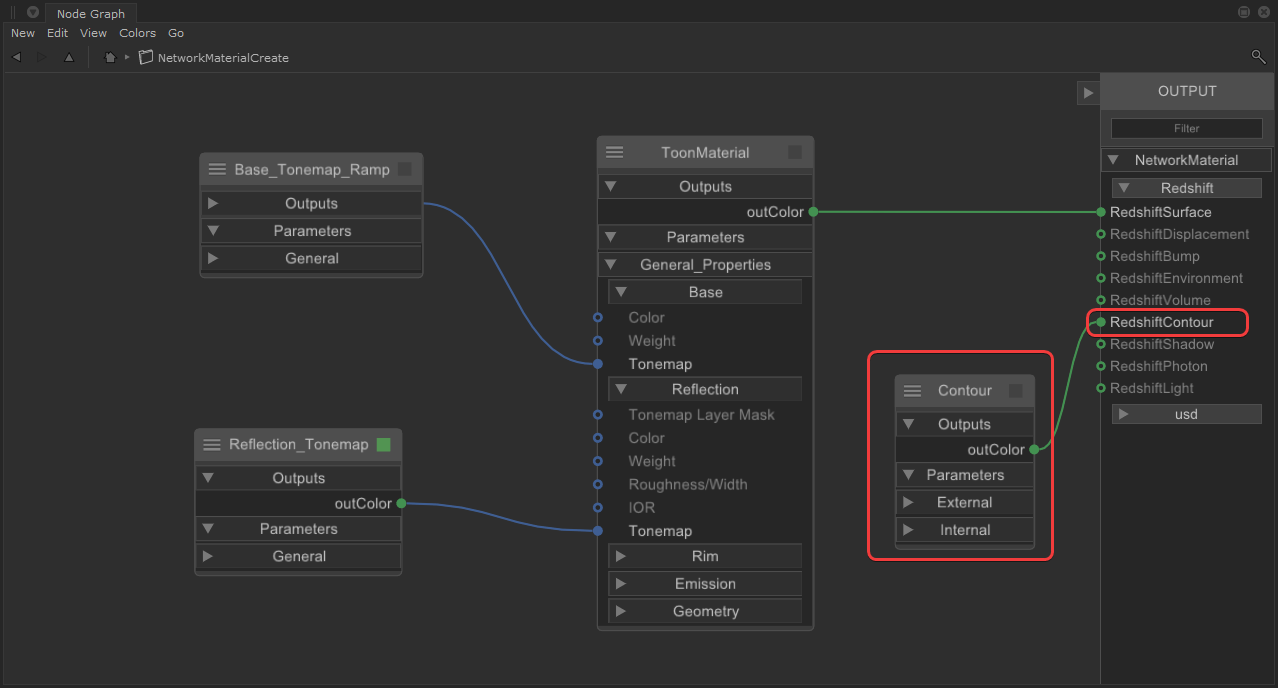
Task: Click the Reflection_Tonemap node title
Action: [299, 445]
